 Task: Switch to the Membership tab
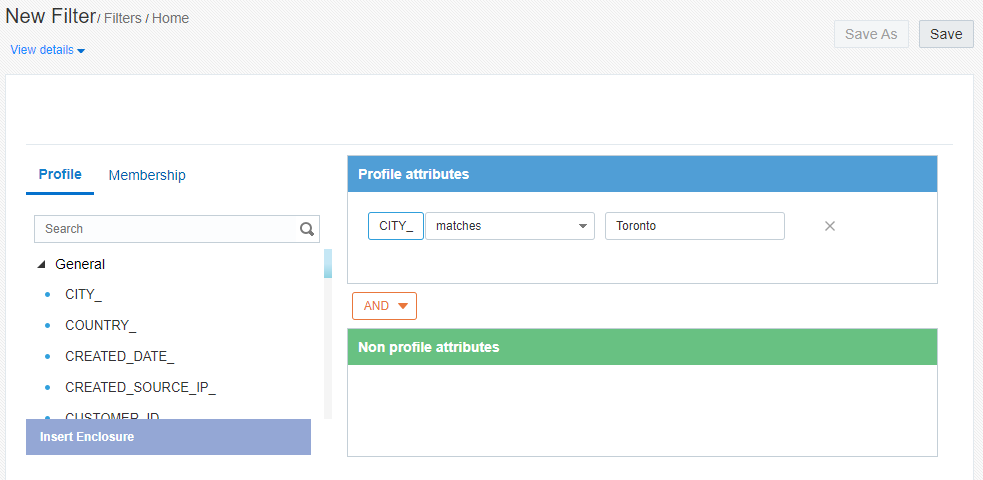[x=147, y=175]
